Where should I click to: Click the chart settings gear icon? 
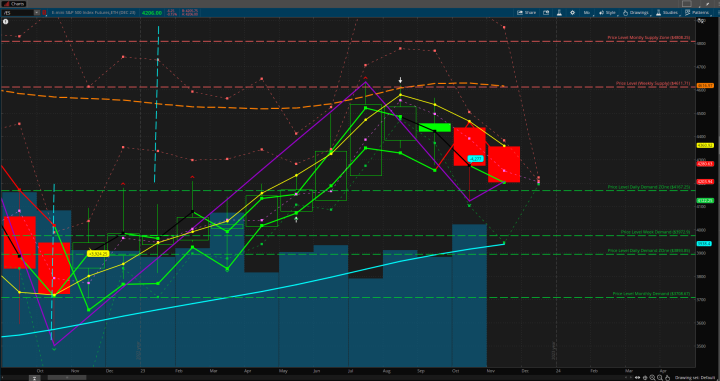click(x=573, y=13)
